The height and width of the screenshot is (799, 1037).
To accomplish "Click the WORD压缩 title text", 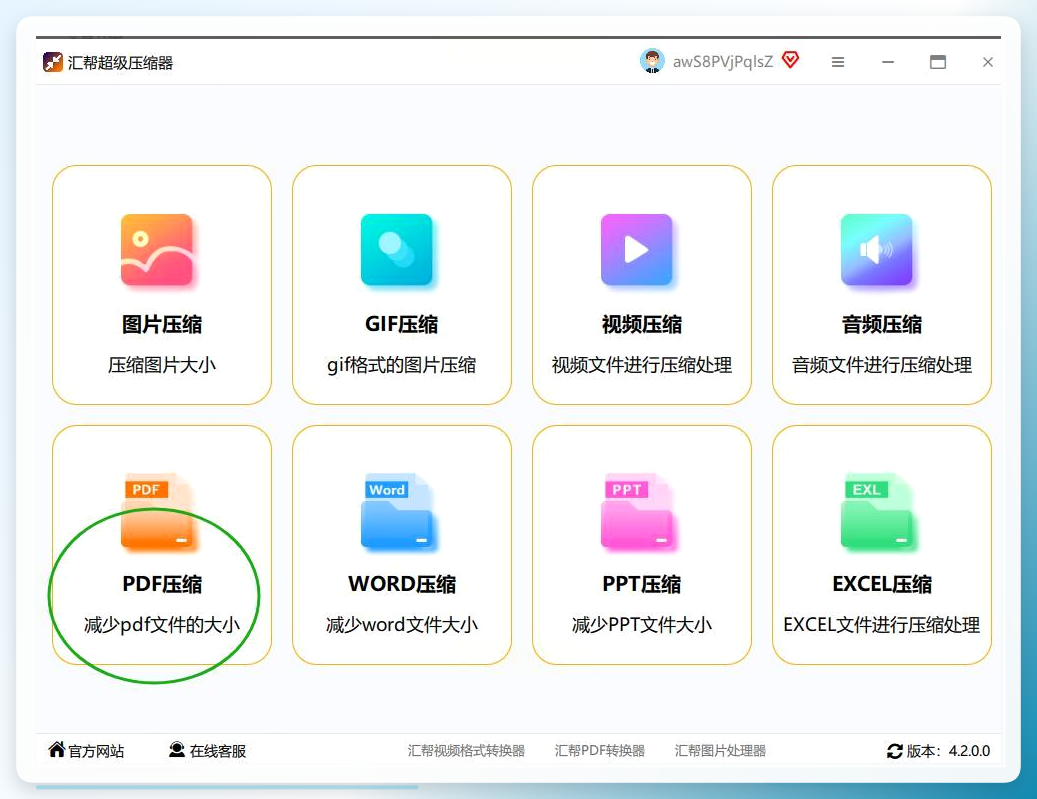I will (x=402, y=584).
